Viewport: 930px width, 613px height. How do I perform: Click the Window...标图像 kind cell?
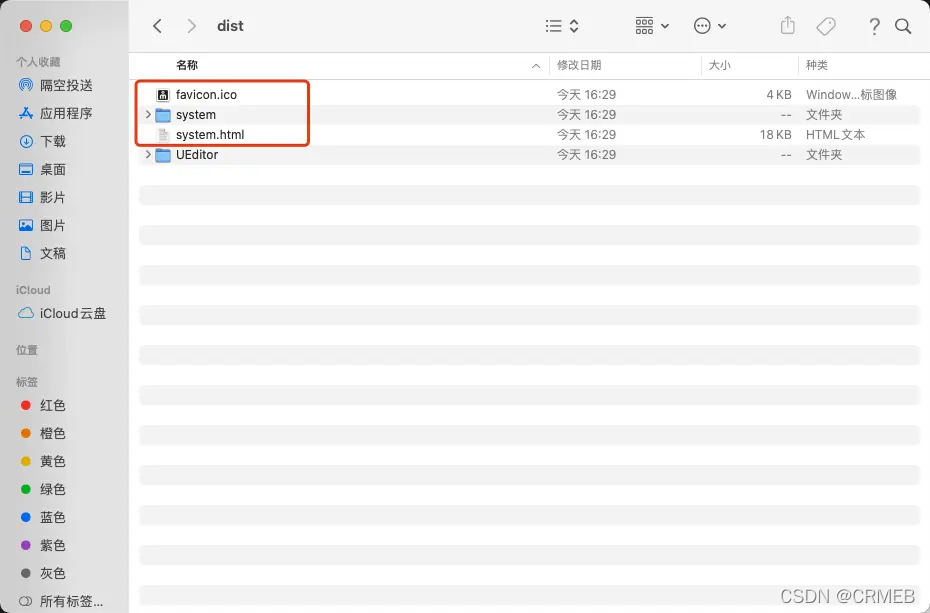click(851, 95)
